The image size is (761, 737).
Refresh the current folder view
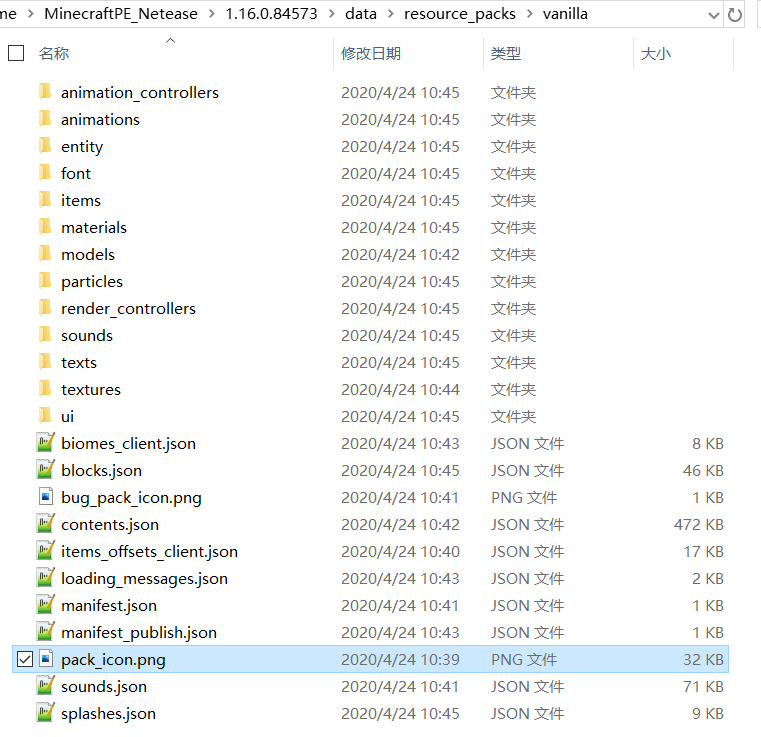coord(734,15)
